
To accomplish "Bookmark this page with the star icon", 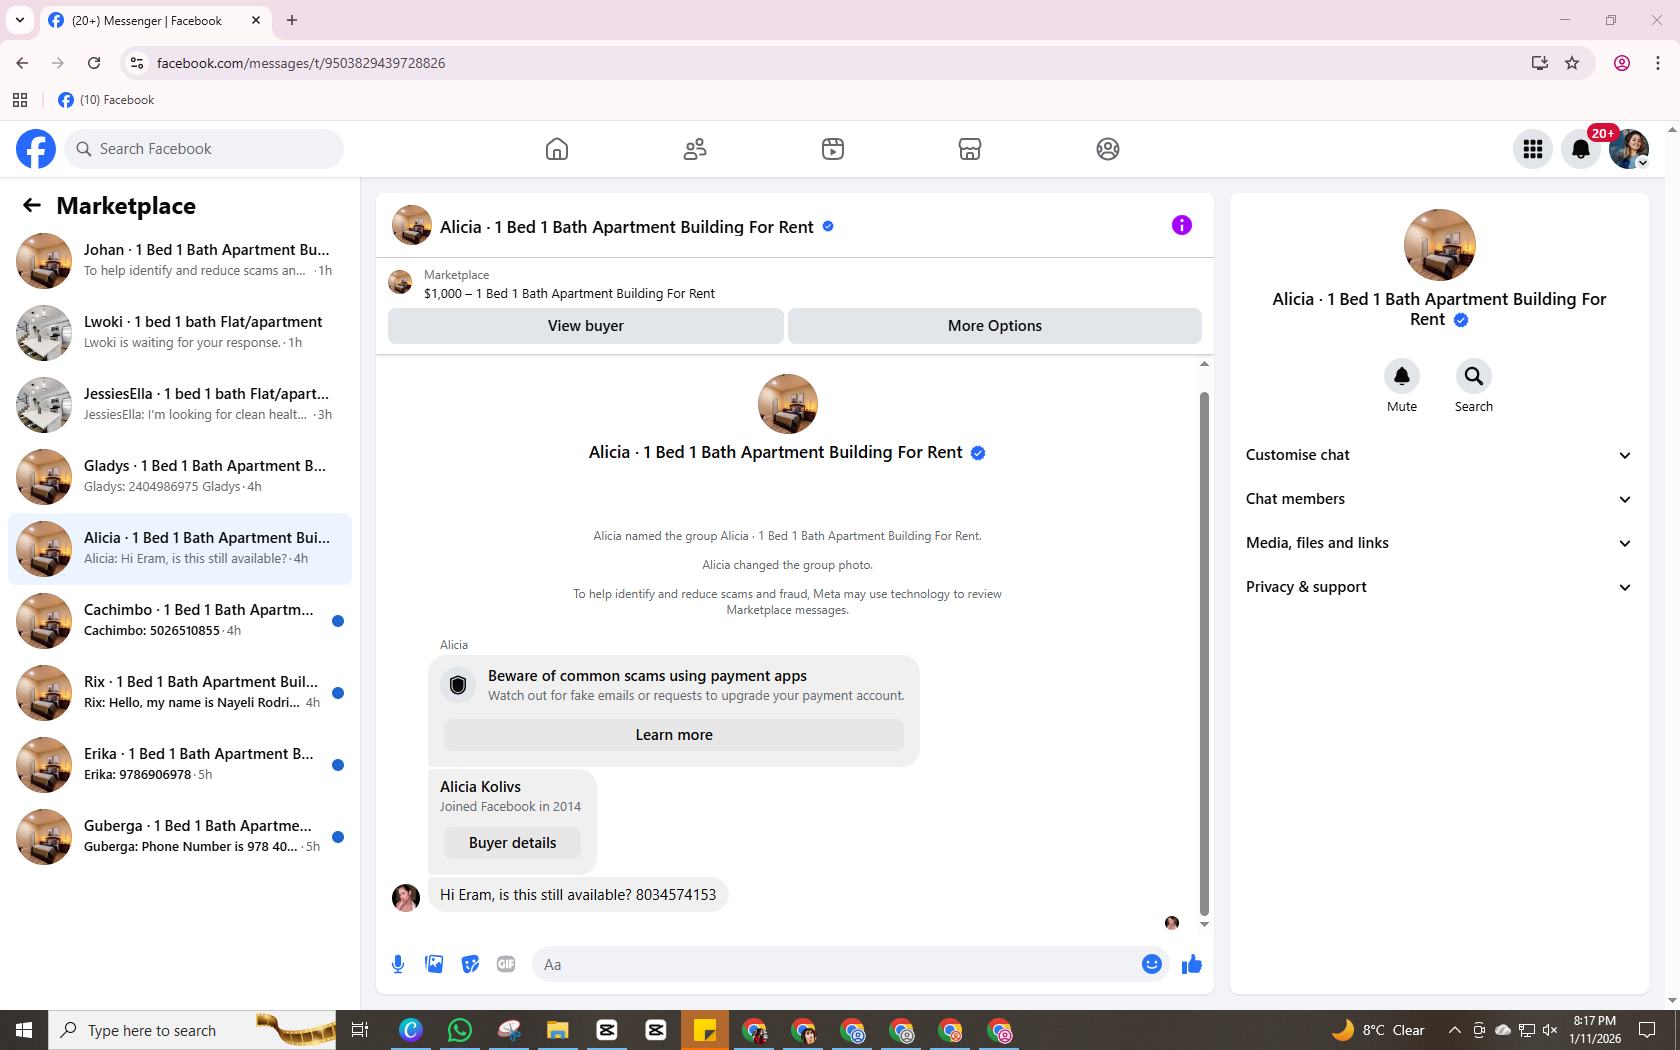I will (1572, 63).
